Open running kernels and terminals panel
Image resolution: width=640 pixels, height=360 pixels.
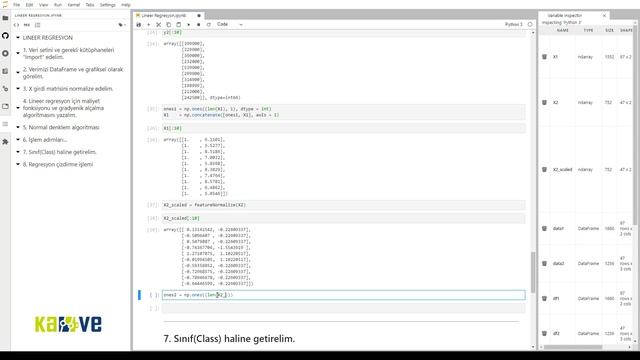click(5, 53)
